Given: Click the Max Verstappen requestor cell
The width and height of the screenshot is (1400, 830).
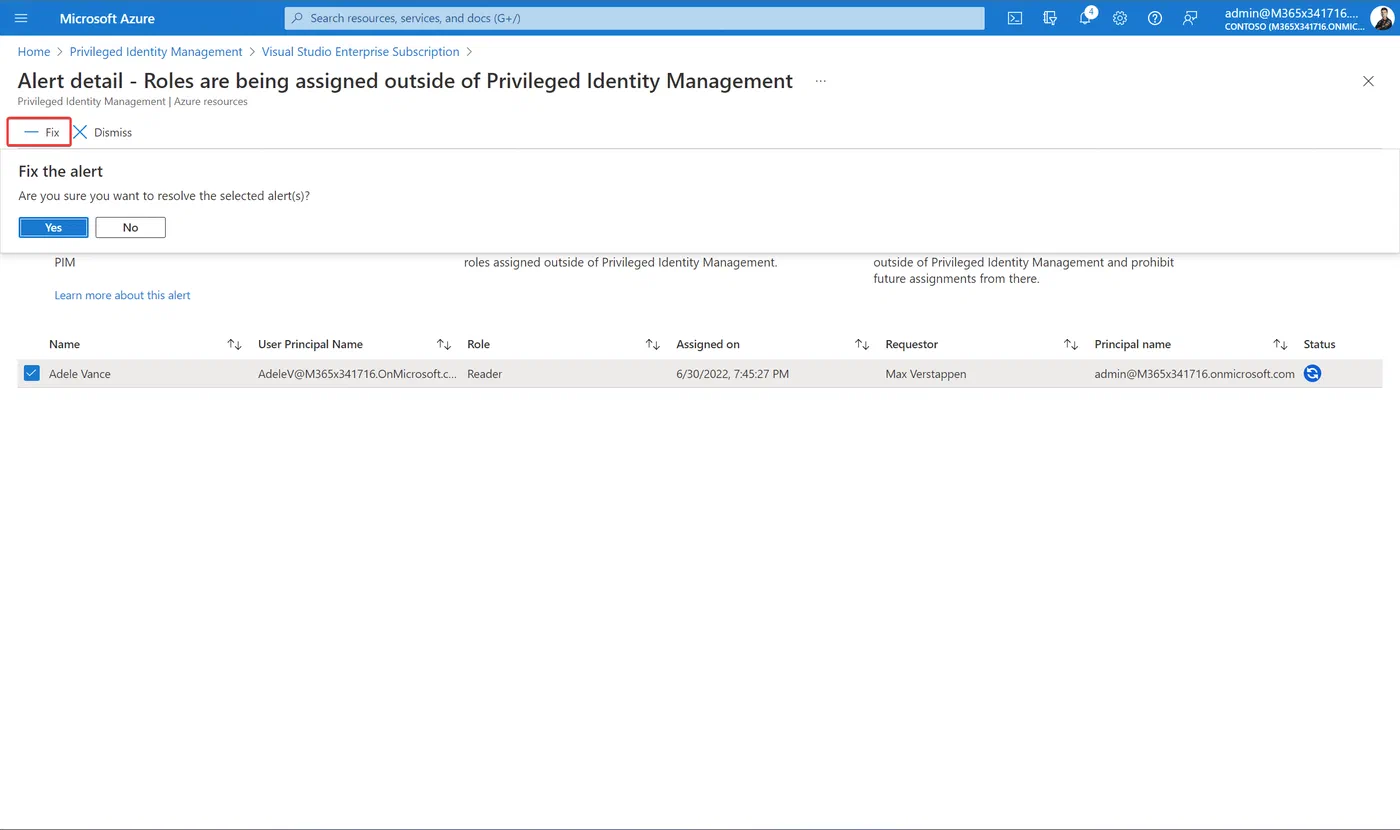Looking at the screenshot, I should (926, 374).
